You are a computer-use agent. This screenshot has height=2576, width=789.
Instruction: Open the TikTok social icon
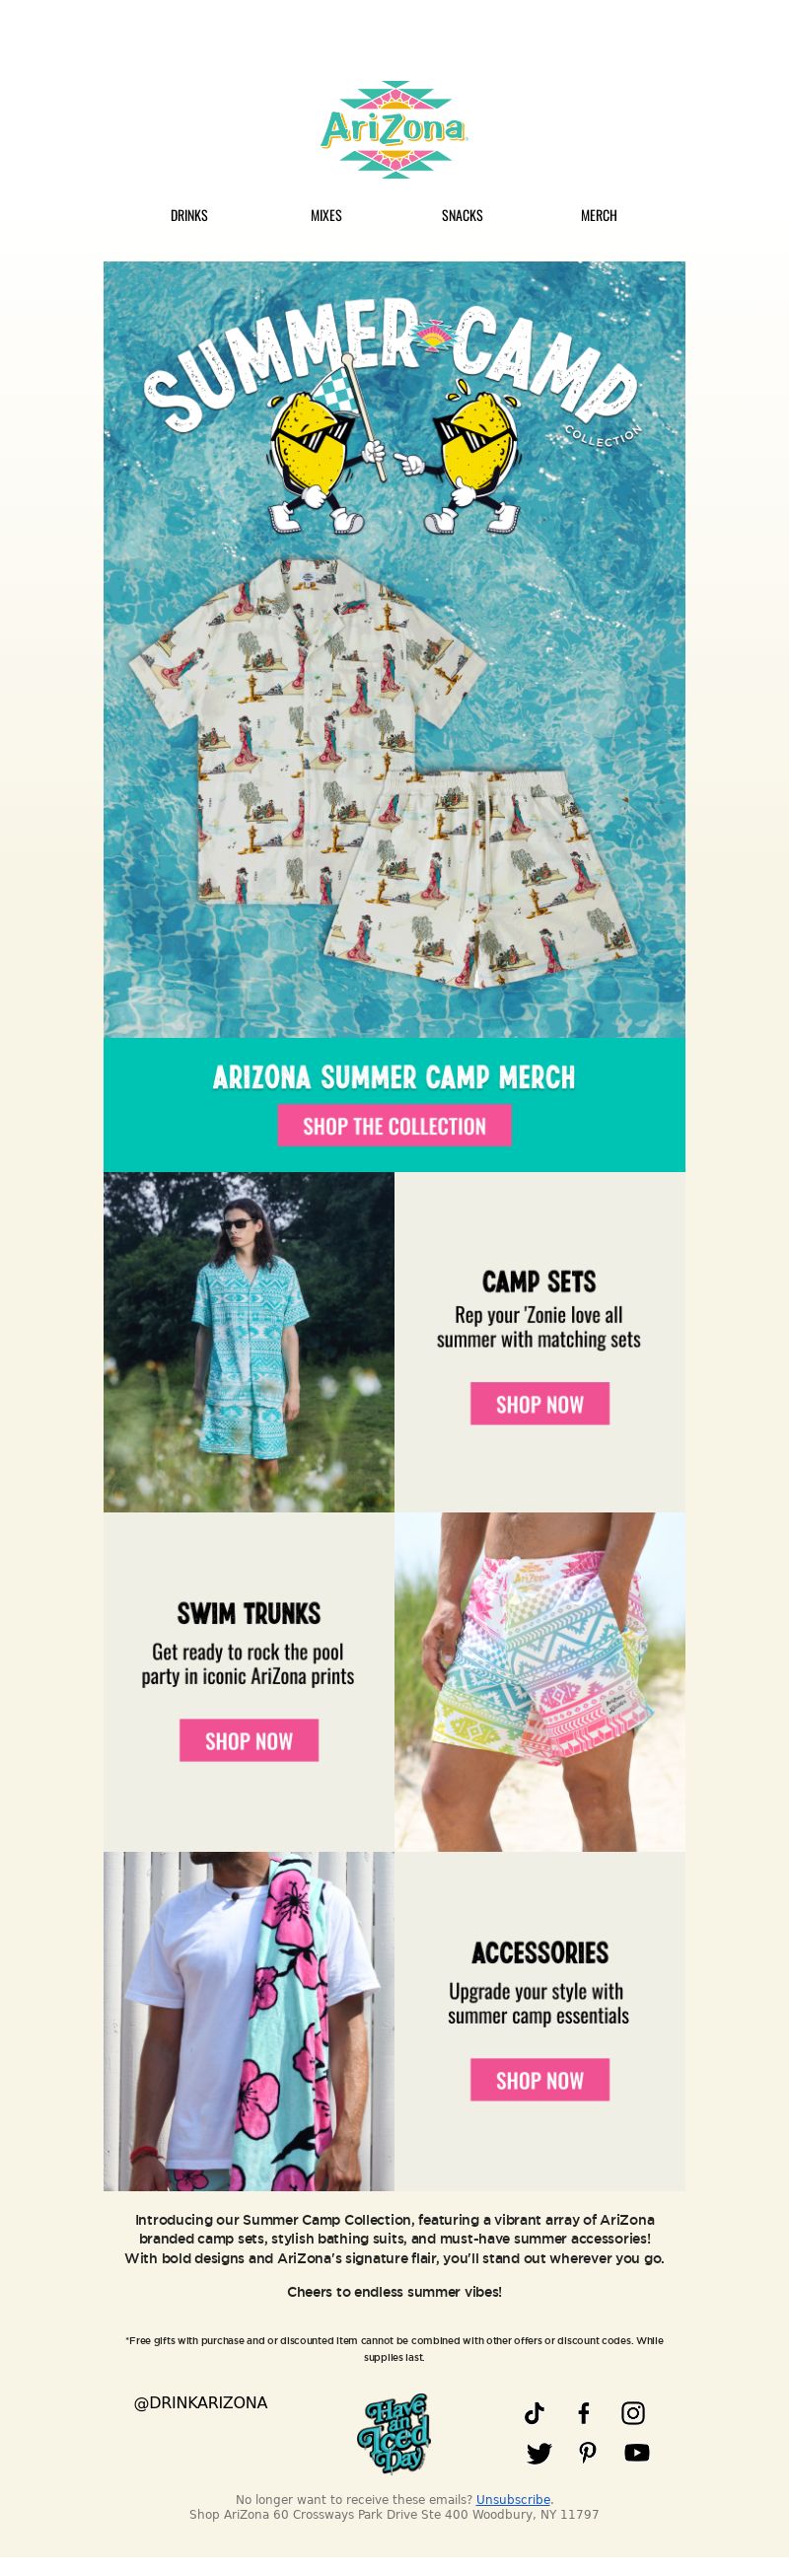pyautogui.click(x=534, y=2412)
